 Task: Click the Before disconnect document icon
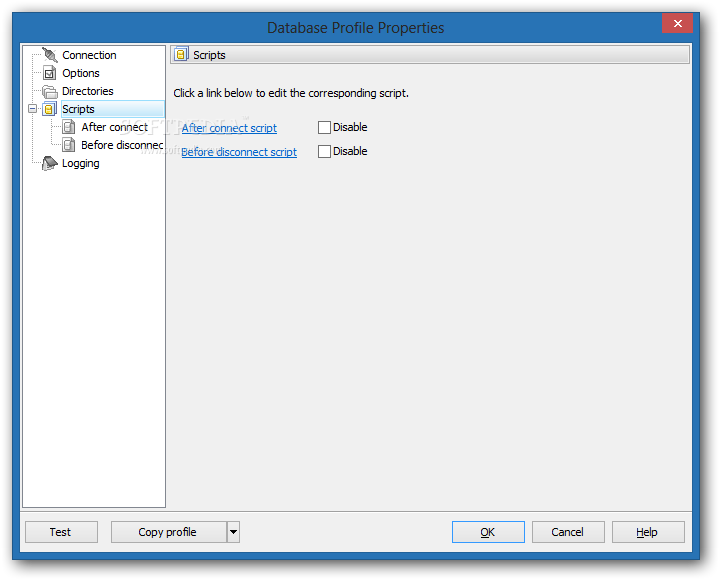(69, 145)
